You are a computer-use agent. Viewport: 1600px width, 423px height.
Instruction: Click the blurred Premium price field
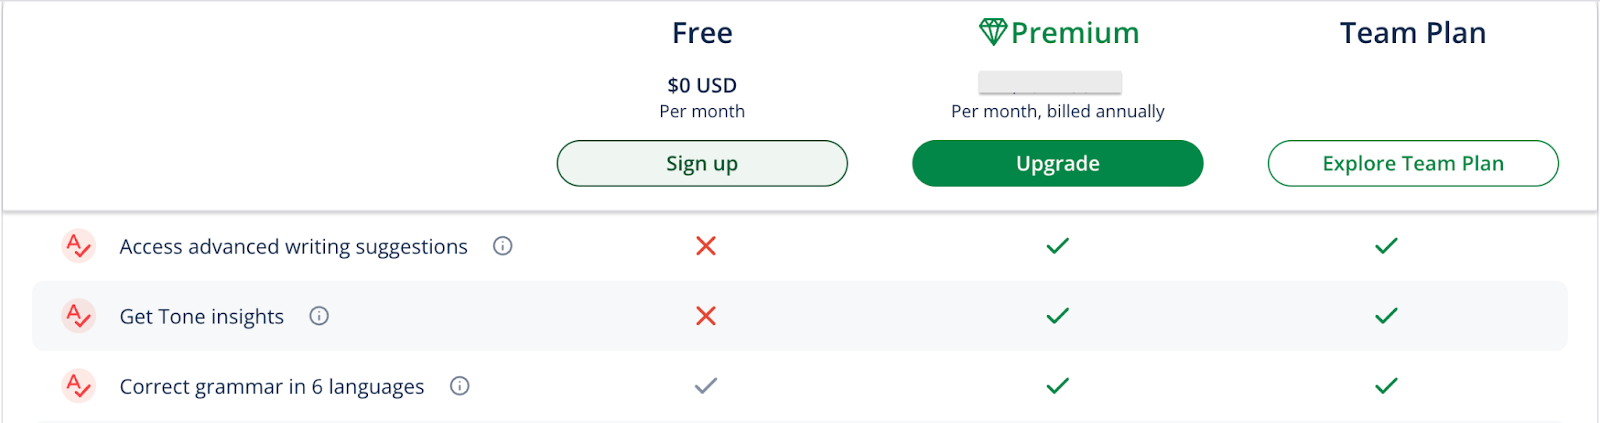(x=1049, y=82)
